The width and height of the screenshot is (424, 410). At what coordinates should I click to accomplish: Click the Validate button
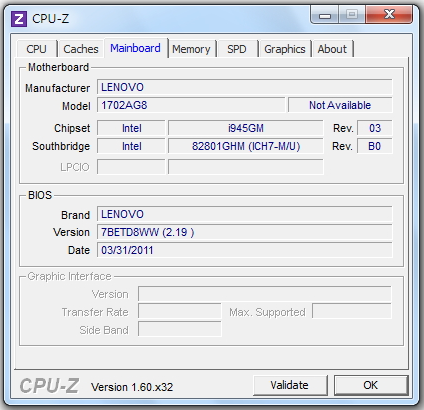290,385
